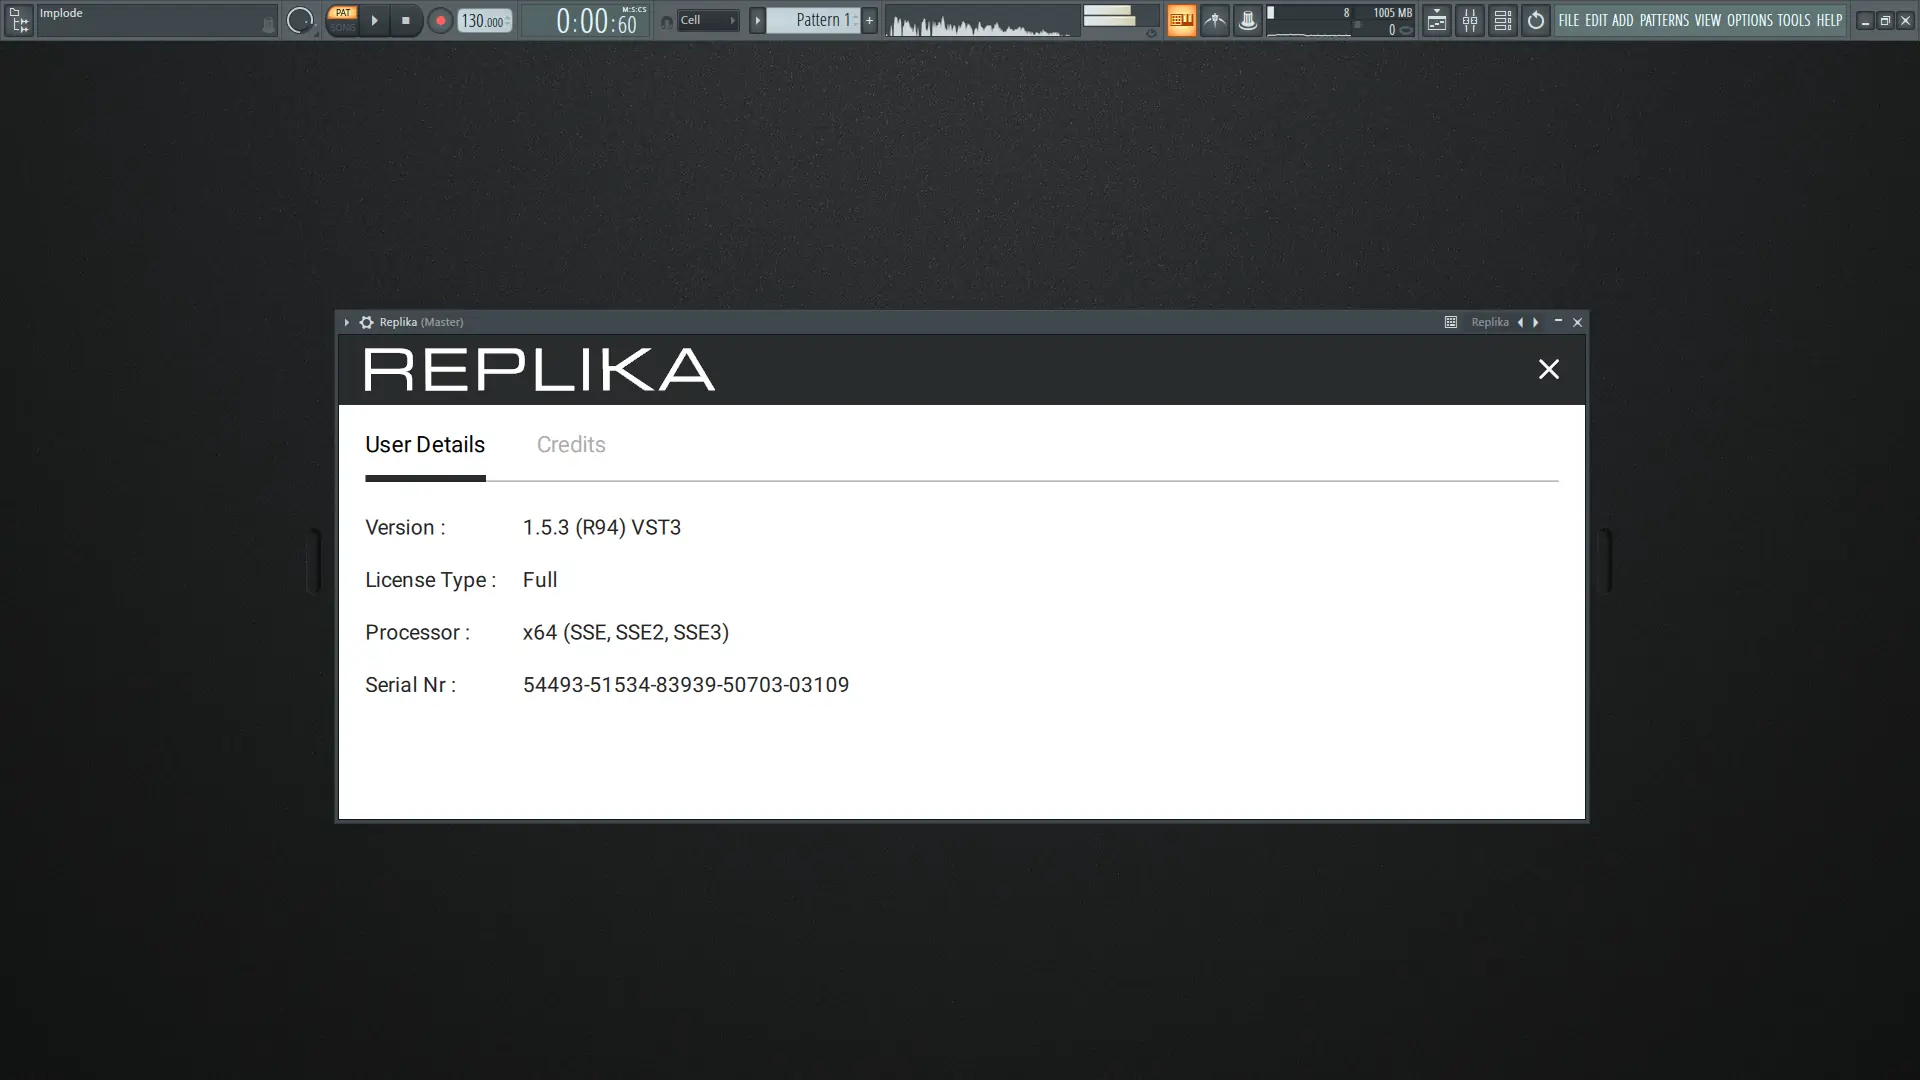
Task: Show the playlist window icon
Action: tap(1436, 20)
